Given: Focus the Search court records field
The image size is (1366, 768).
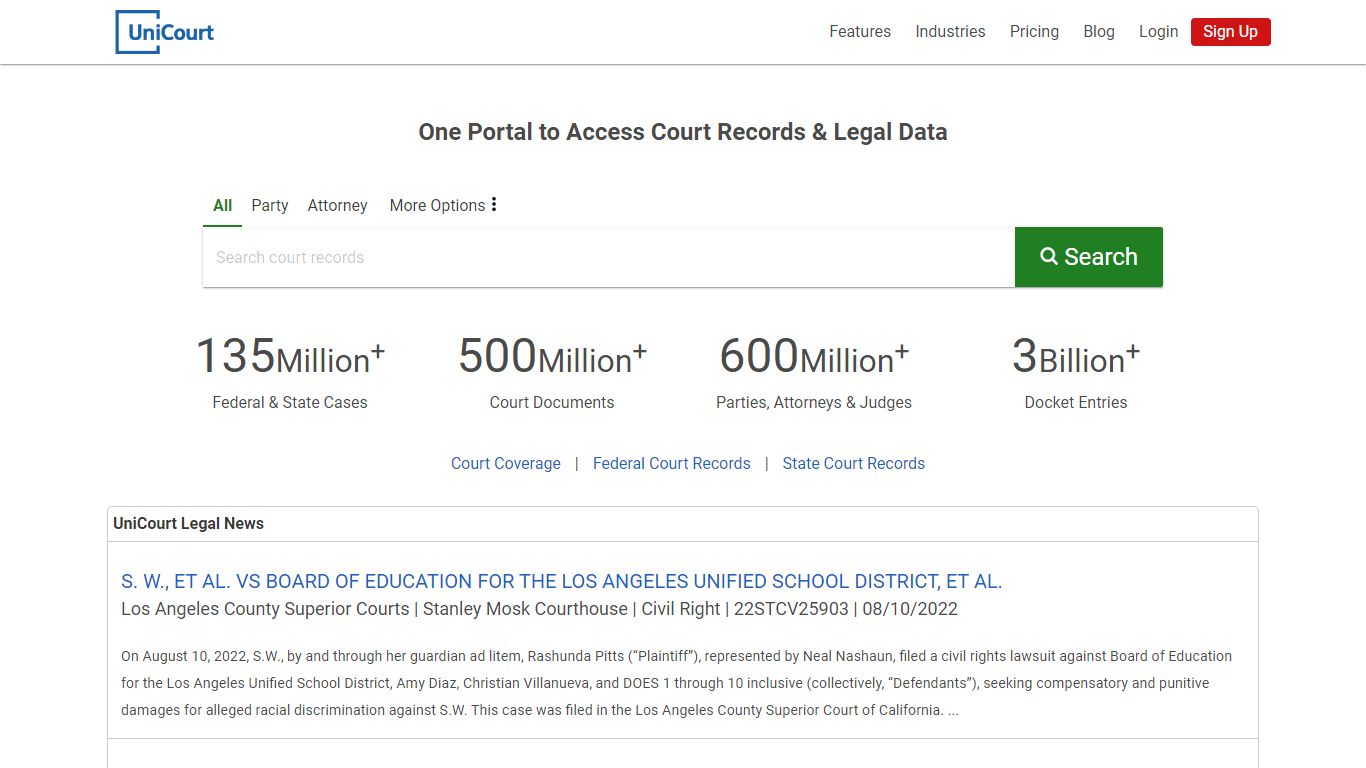Looking at the screenshot, I should click(x=609, y=257).
